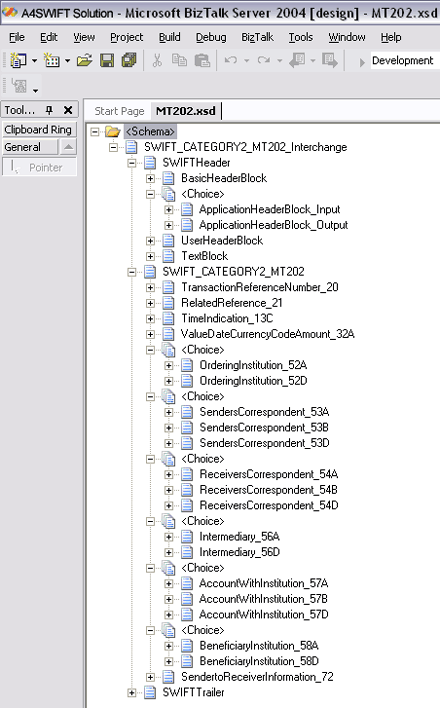The height and width of the screenshot is (708, 440).
Task: Collapse the SWIFT_CATEGORY2_MT202 node
Action: coord(132,272)
